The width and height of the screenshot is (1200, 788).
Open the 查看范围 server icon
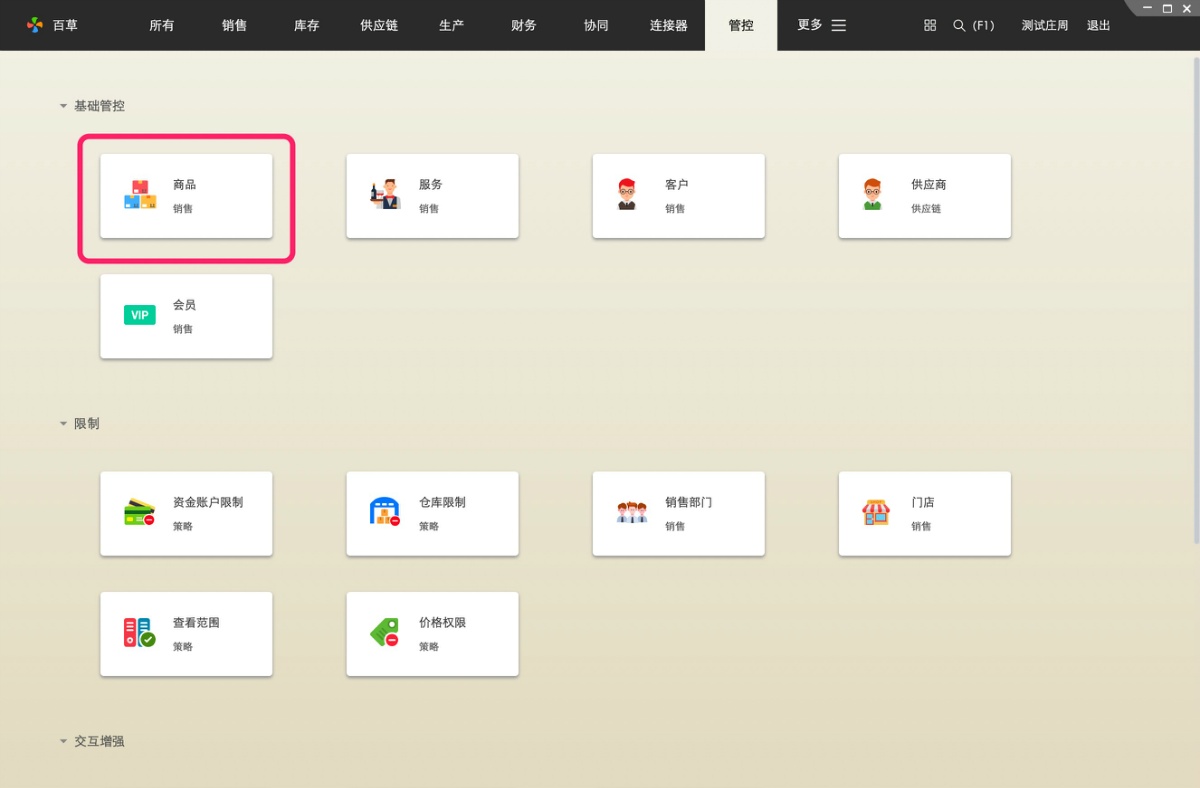tap(140, 632)
